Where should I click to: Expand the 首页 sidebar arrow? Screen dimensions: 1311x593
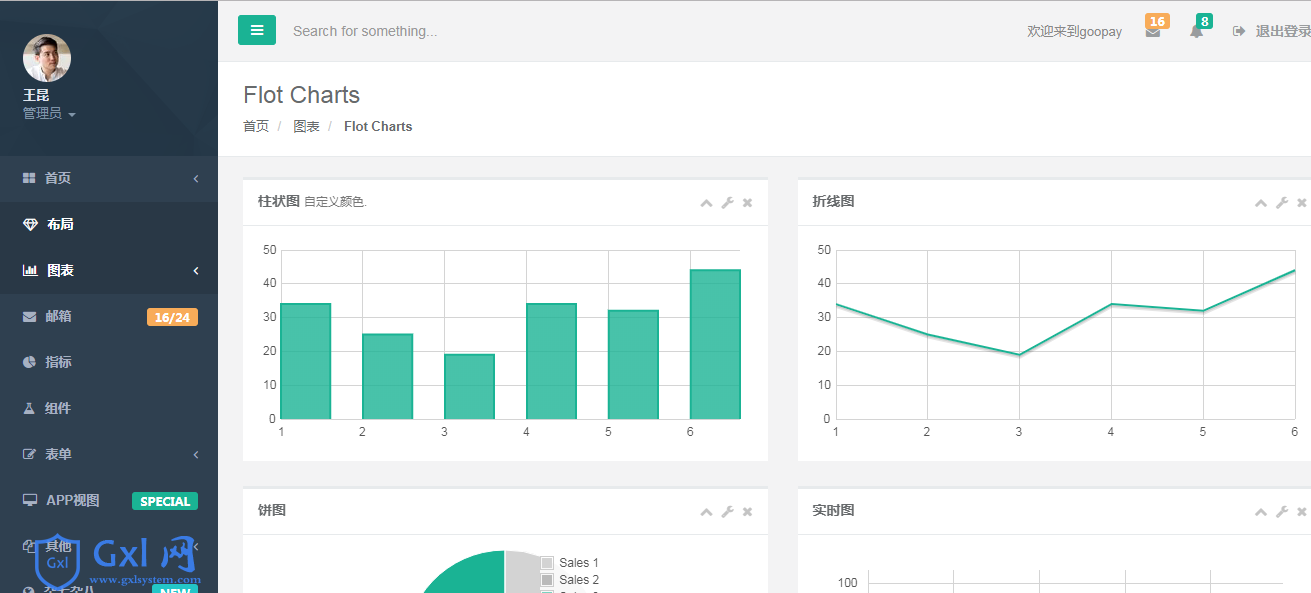coord(196,178)
